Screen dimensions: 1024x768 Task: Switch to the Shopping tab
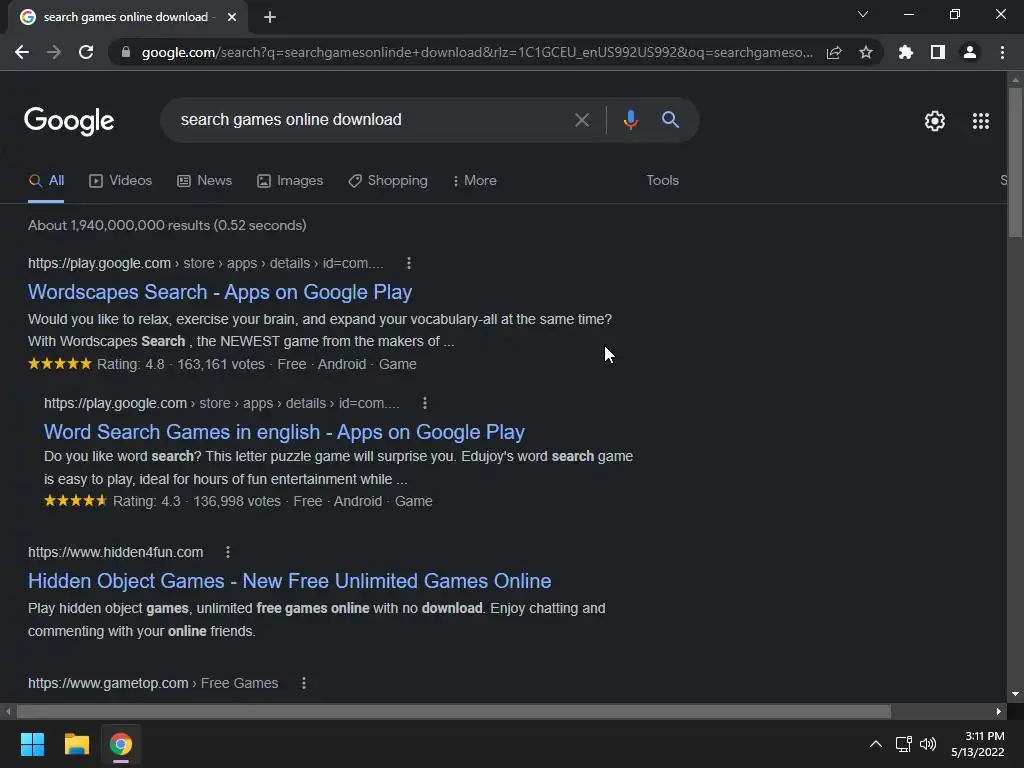(x=388, y=181)
